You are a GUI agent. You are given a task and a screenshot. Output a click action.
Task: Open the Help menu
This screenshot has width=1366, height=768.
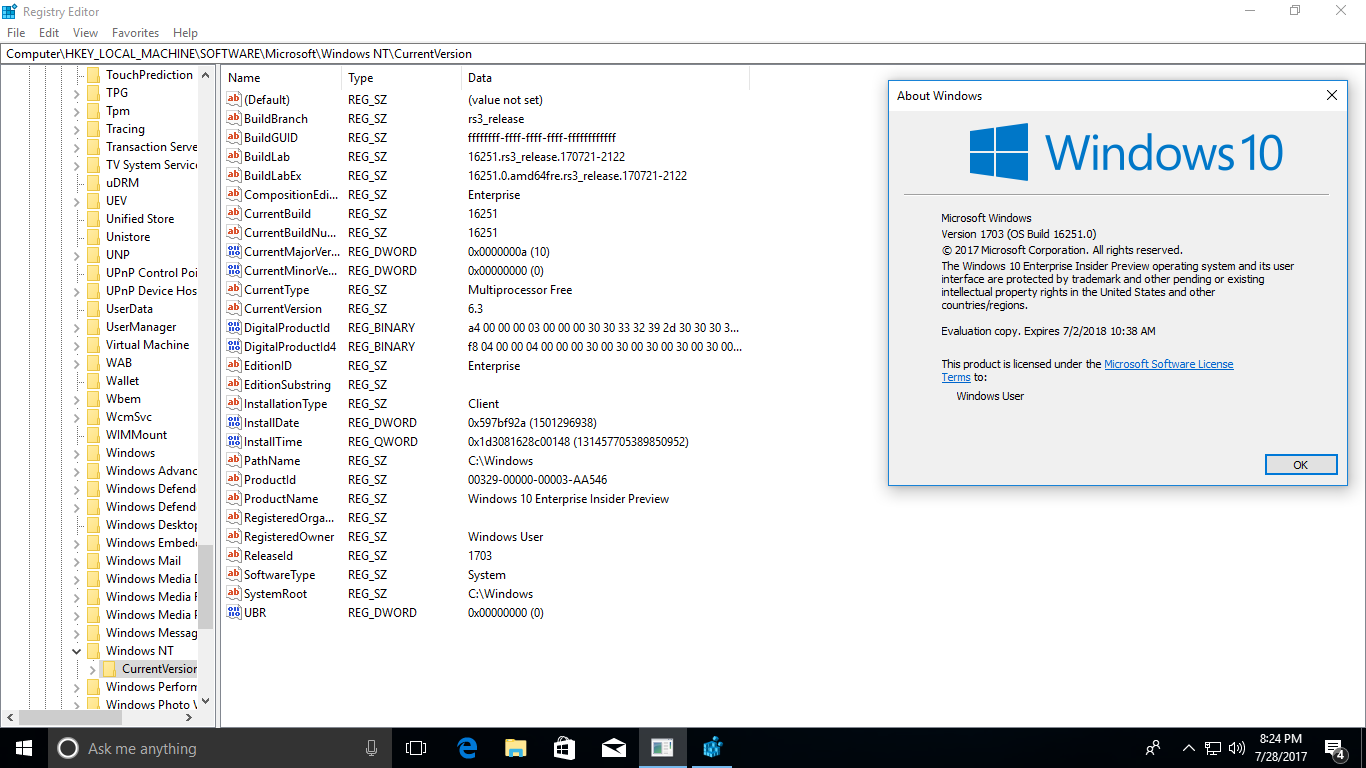point(185,33)
